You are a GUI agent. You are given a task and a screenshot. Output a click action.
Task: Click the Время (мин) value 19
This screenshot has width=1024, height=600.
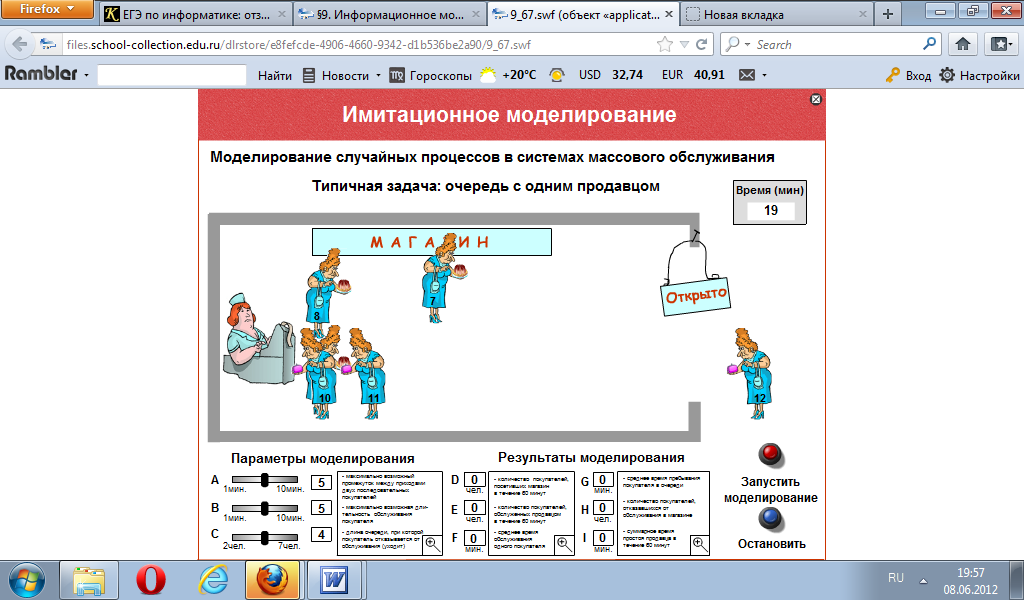click(771, 211)
